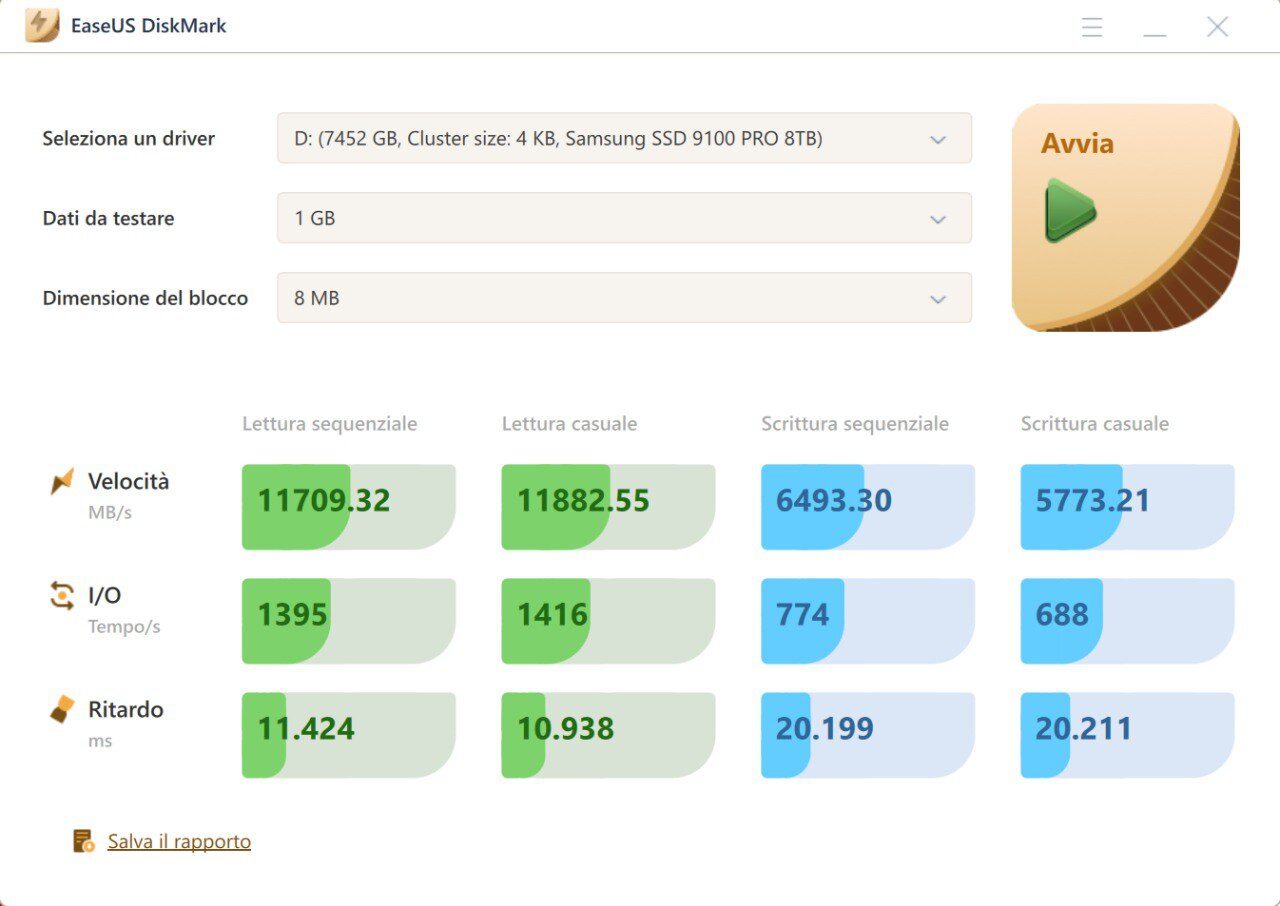Click the random write I/O value 688
Image resolution: width=1280 pixels, height=906 pixels.
coord(1127,621)
